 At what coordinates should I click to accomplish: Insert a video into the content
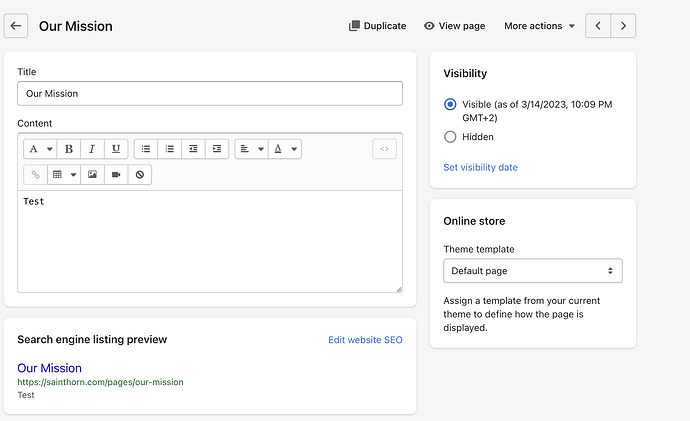tap(116, 174)
